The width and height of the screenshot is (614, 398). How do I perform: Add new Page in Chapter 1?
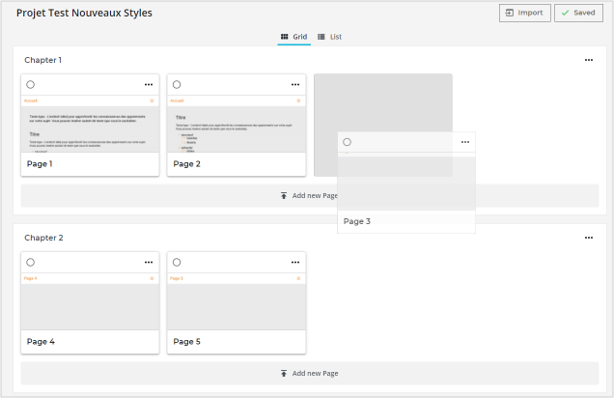tap(310, 195)
